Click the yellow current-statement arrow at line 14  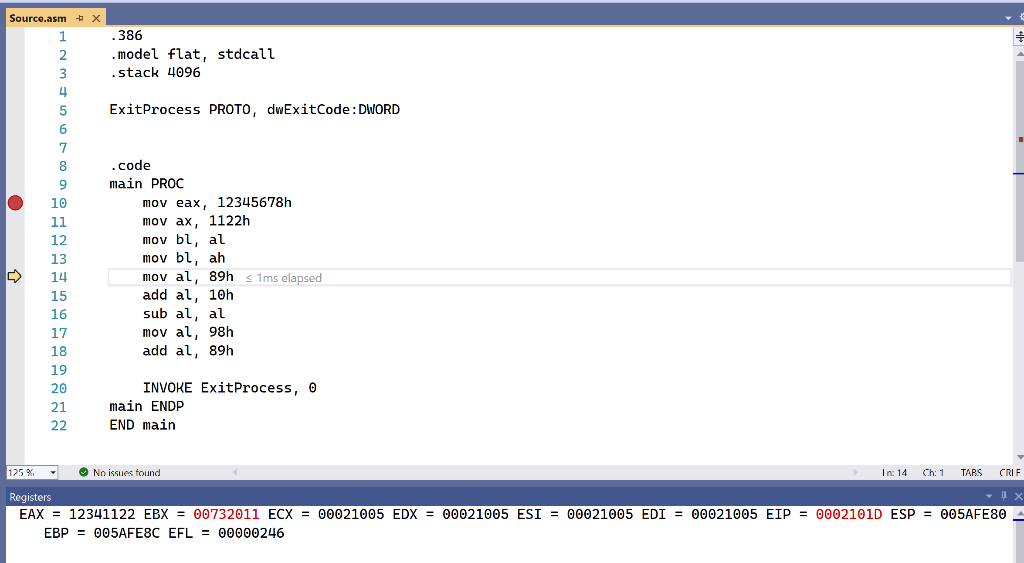click(x=14, y=276)
